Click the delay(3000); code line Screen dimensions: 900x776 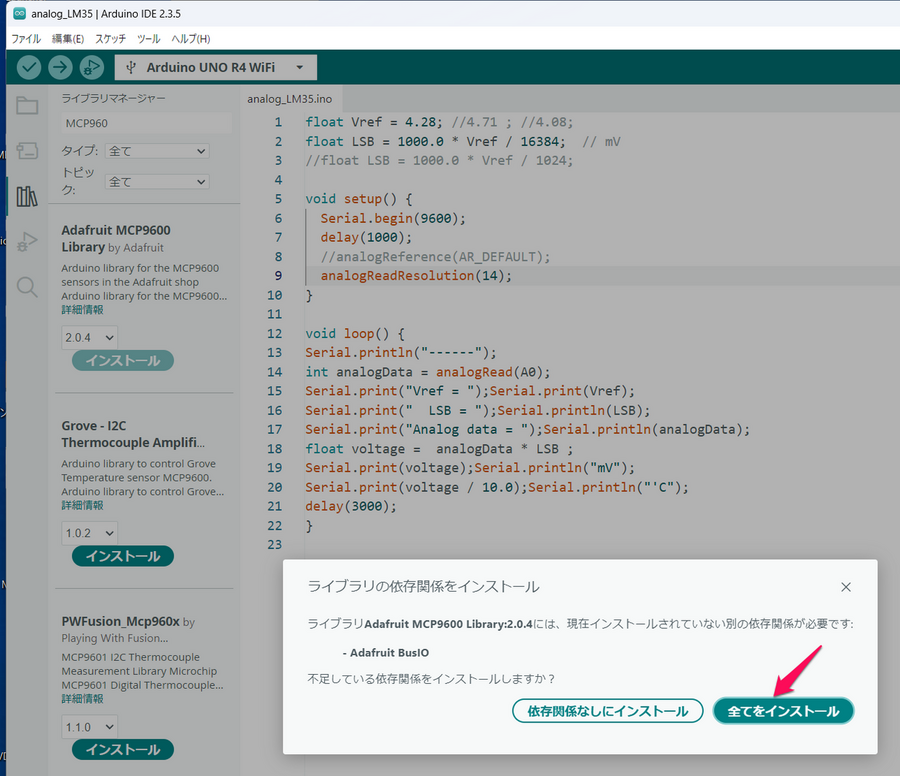[351, 507]
